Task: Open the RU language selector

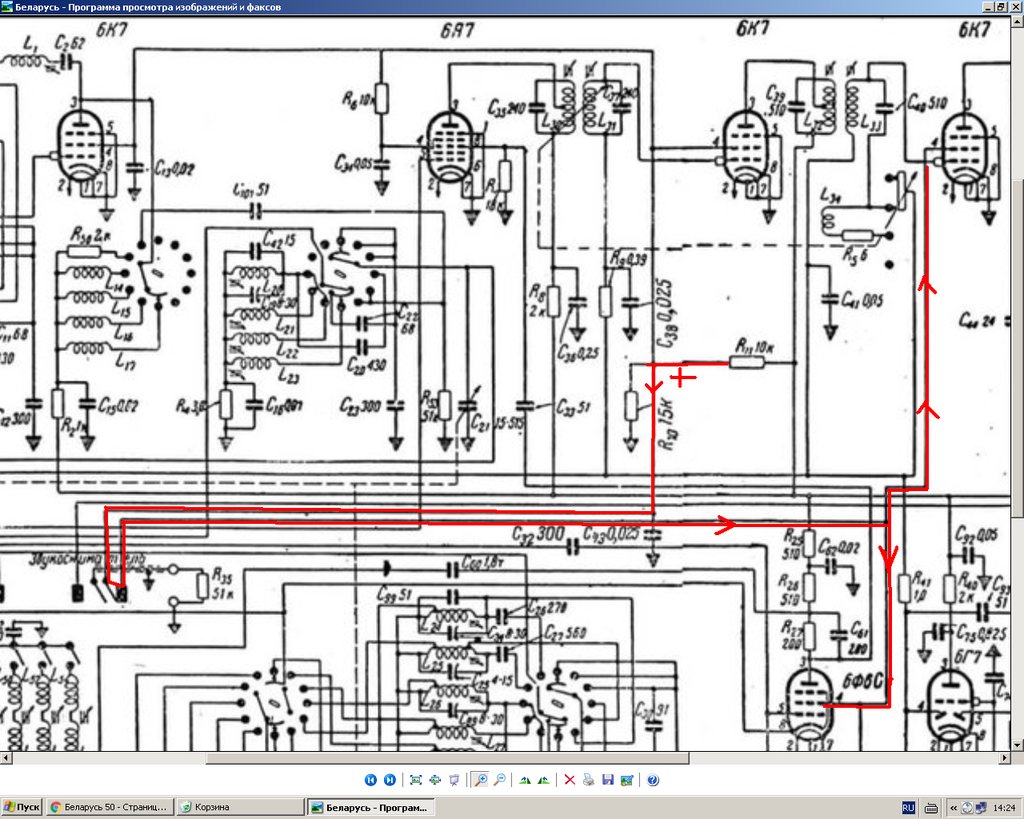Action: [x=909, y=807]
